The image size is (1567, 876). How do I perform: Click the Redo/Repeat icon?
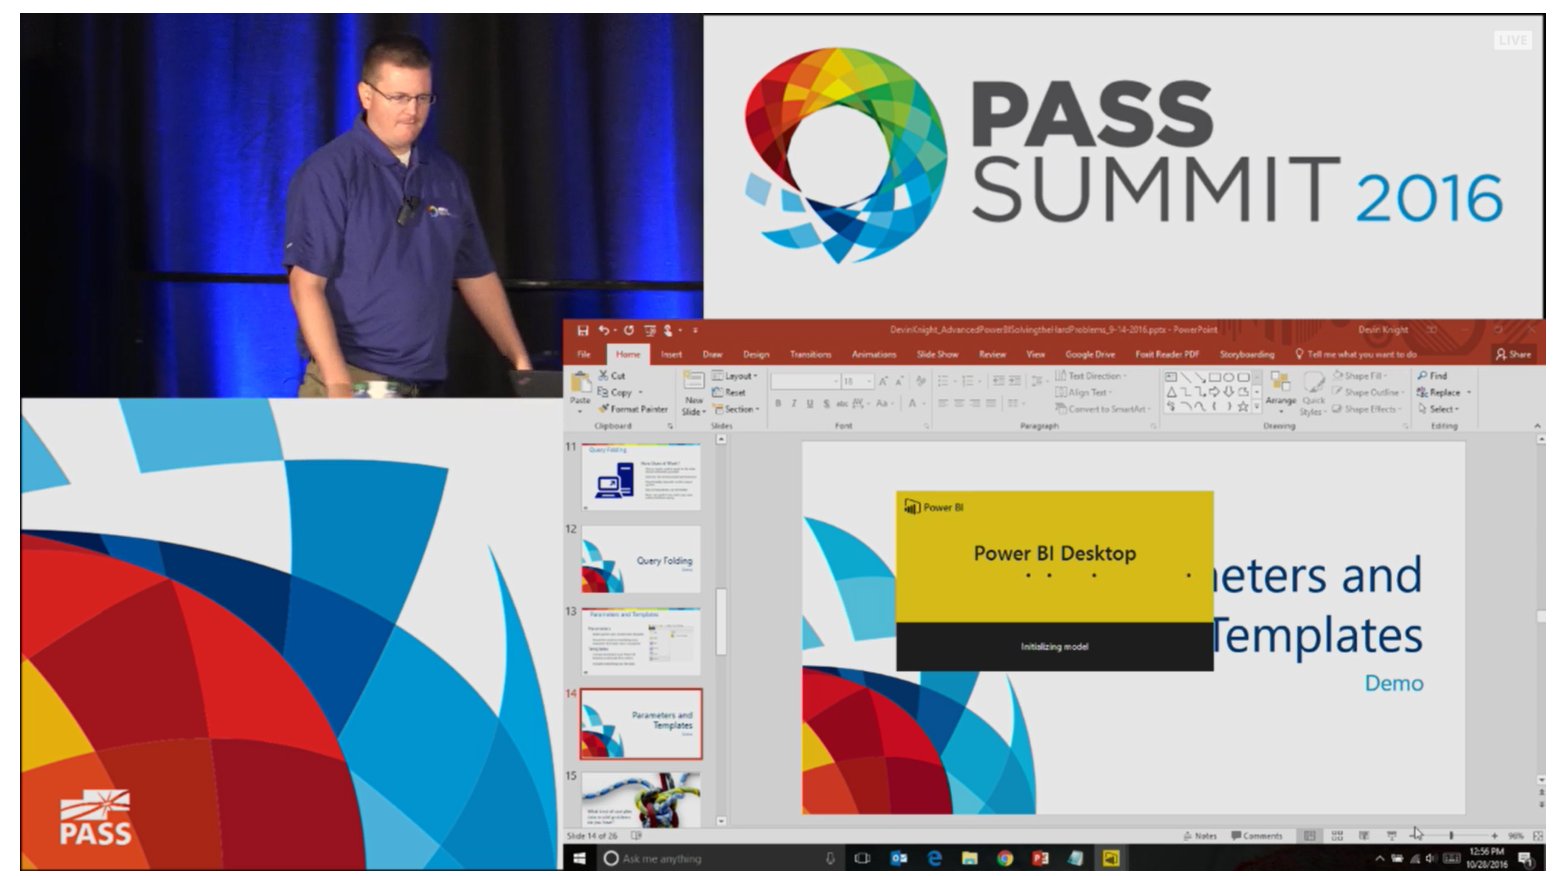[x=629, y=330]
